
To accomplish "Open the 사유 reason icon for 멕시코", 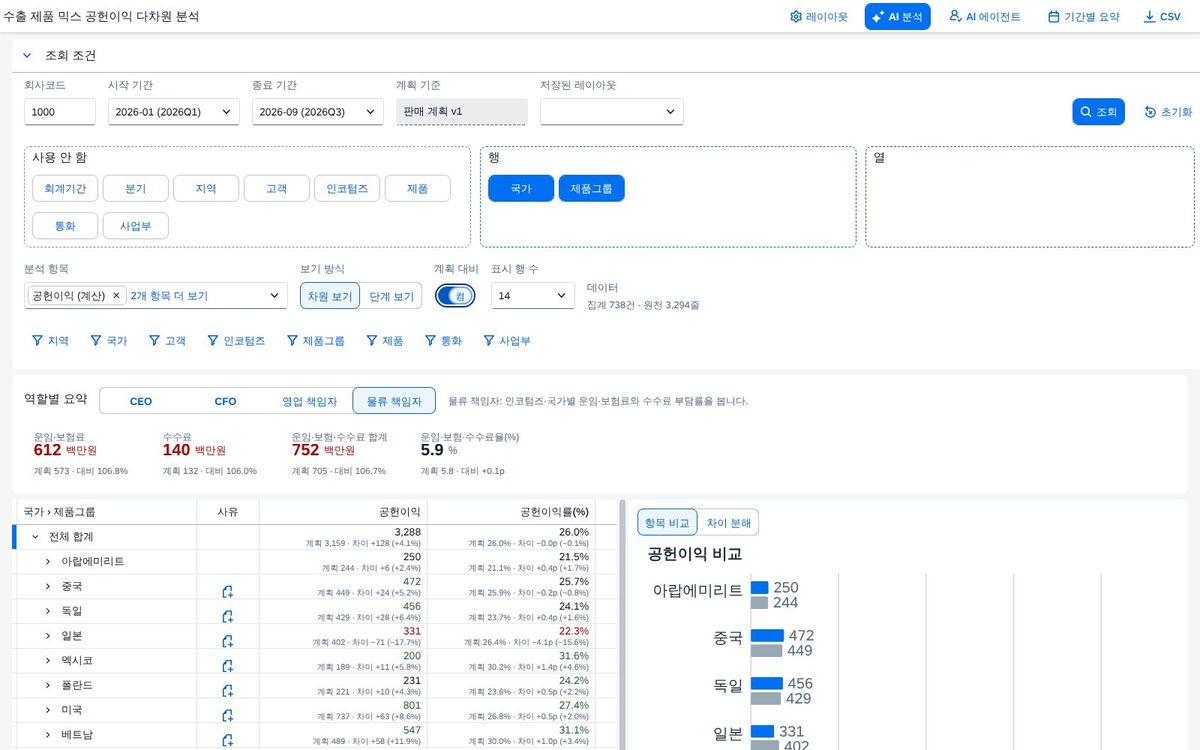I will (x=228, y=666).
